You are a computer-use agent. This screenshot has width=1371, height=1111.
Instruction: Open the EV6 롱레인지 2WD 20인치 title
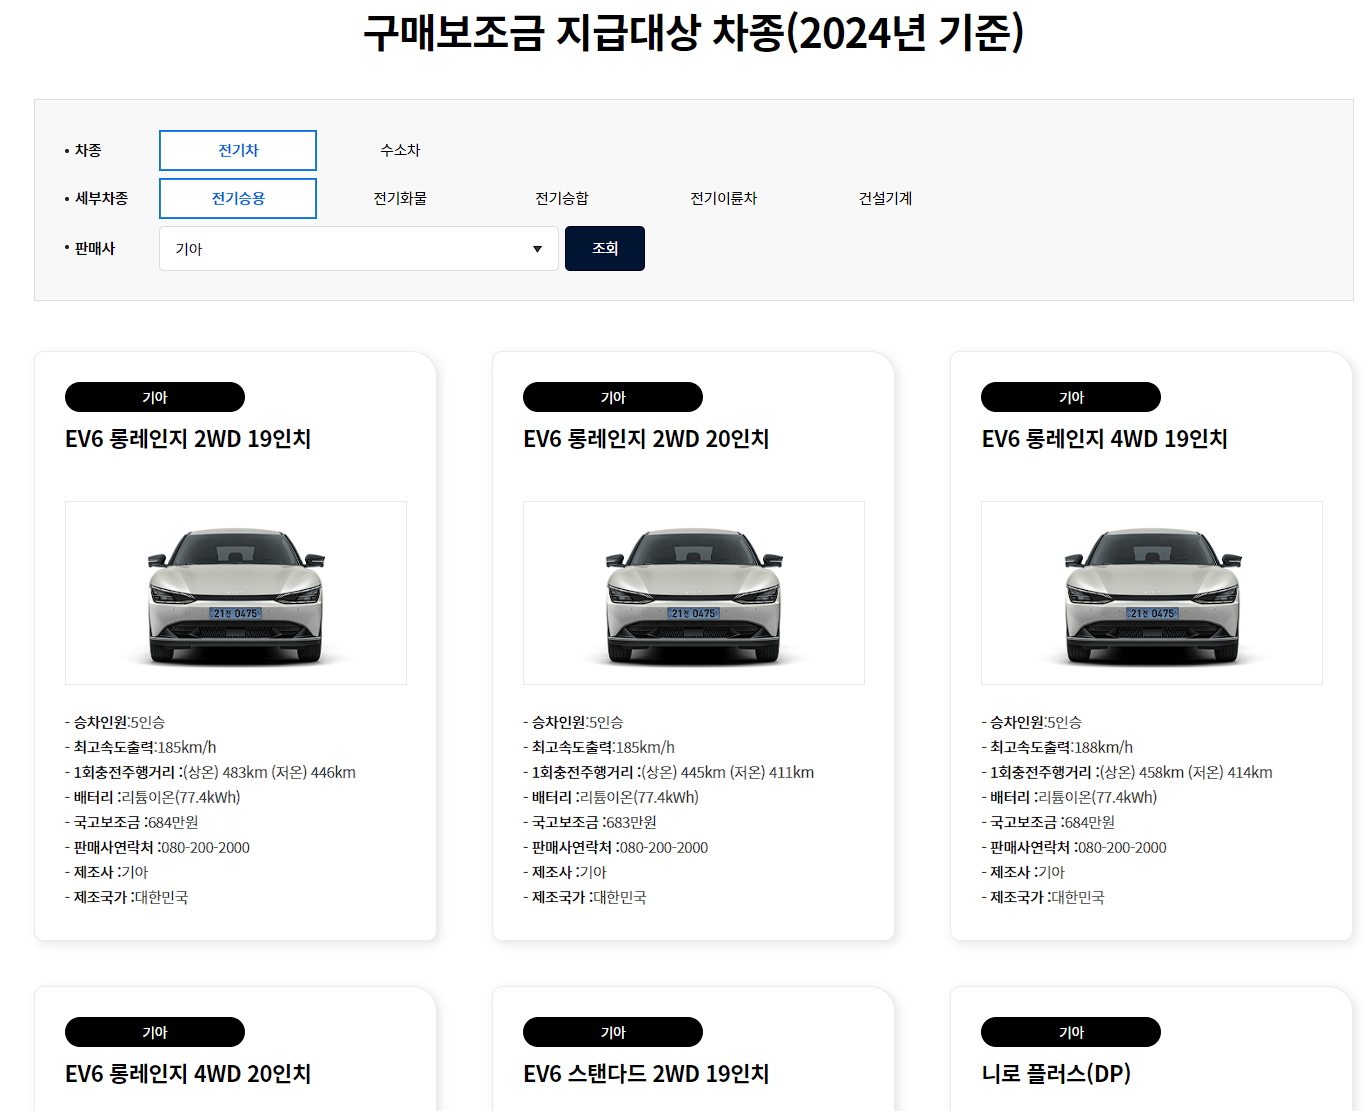pos(646,439)
